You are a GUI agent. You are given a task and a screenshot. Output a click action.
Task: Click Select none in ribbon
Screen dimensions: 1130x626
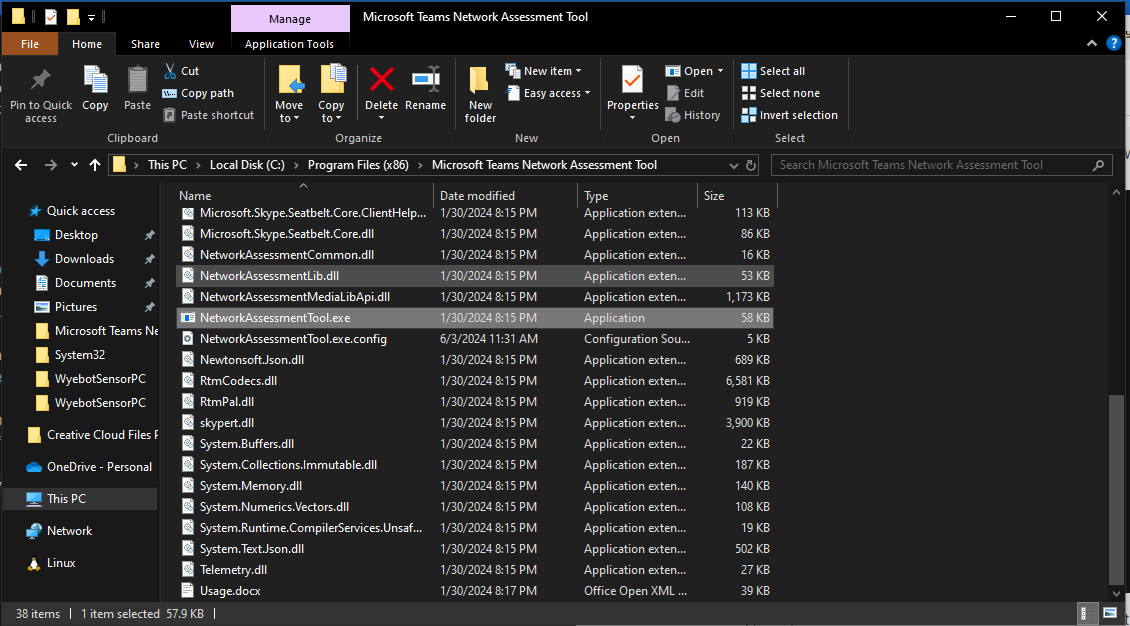click(780, 93)
